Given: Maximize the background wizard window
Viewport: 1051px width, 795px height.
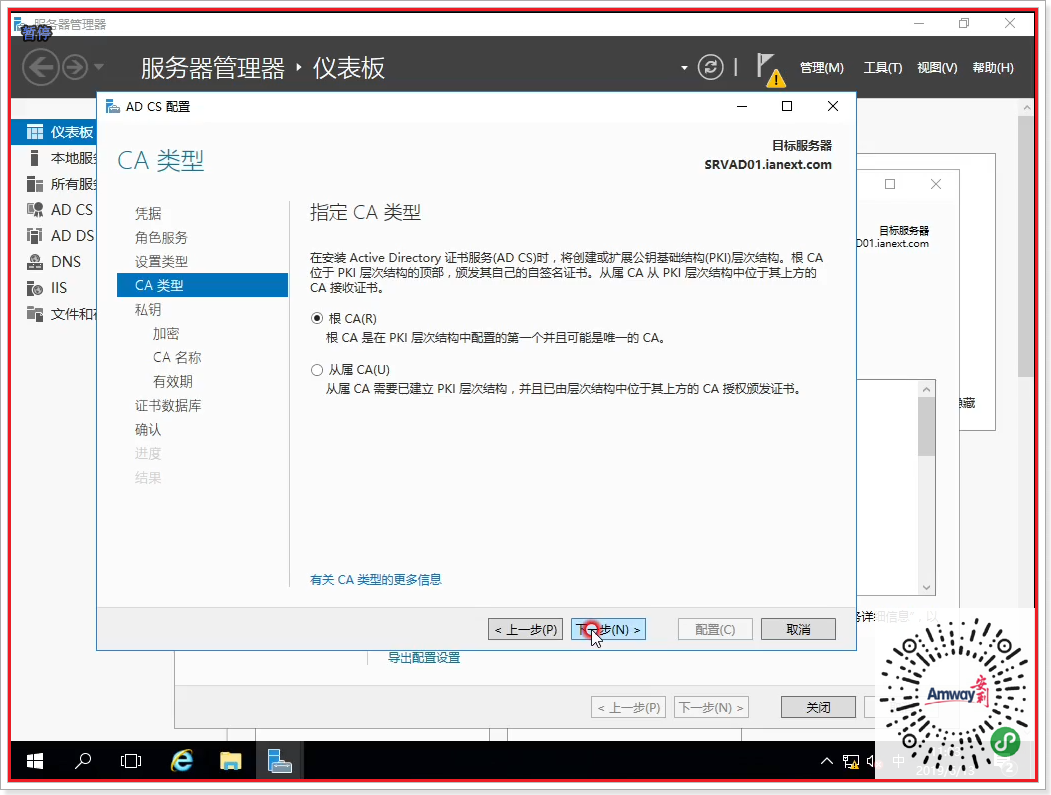Looking at the screenshot, I should pyautogui.click(x=890, y=184).
